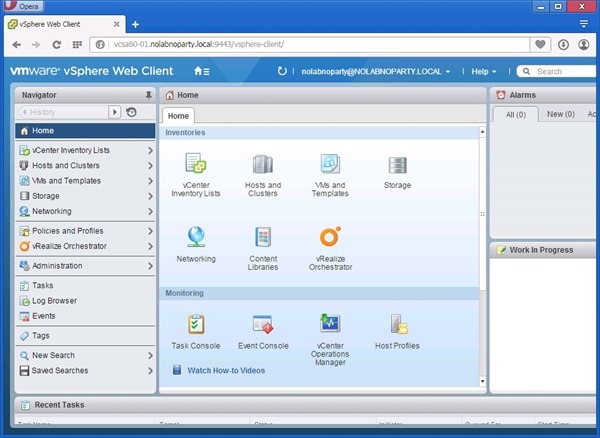Open the Event Console icon
The height and width of the screenshot is (438, 600).
point(263,324)
